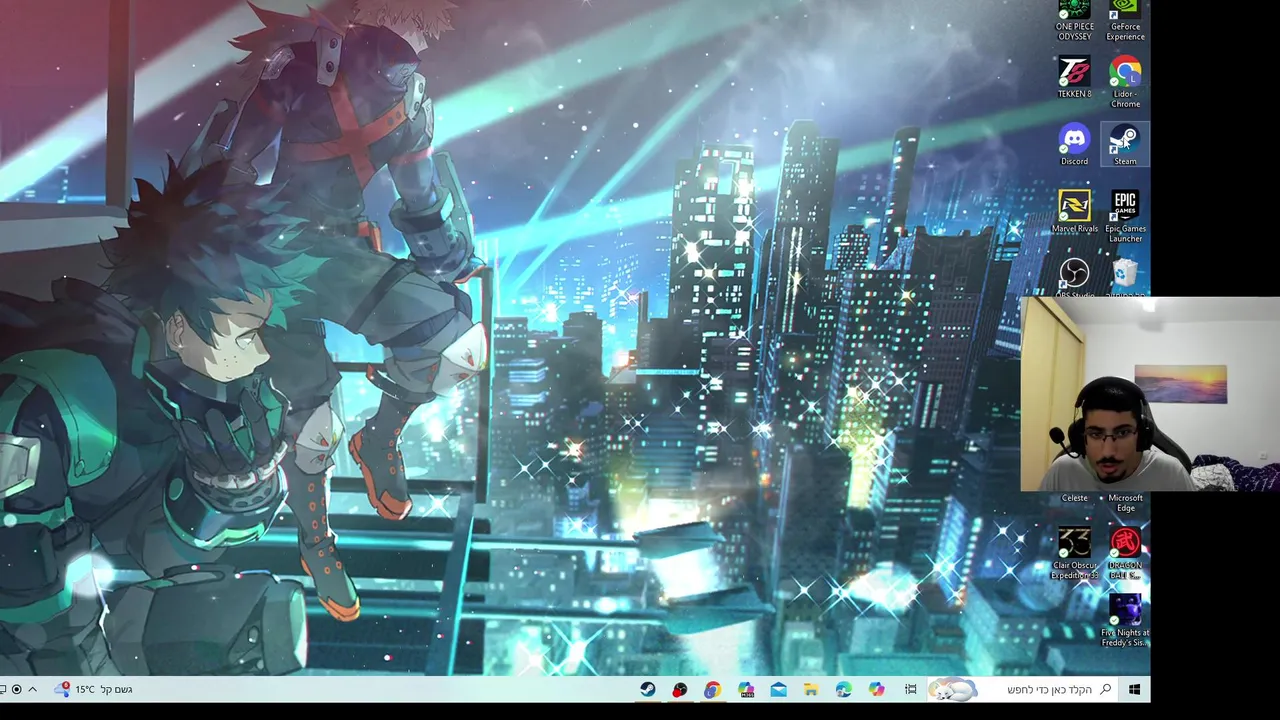The height and width of the screenshot is (720, 1280).
Task: Expand the hidden system tray icons chevron
Action: 32,689
